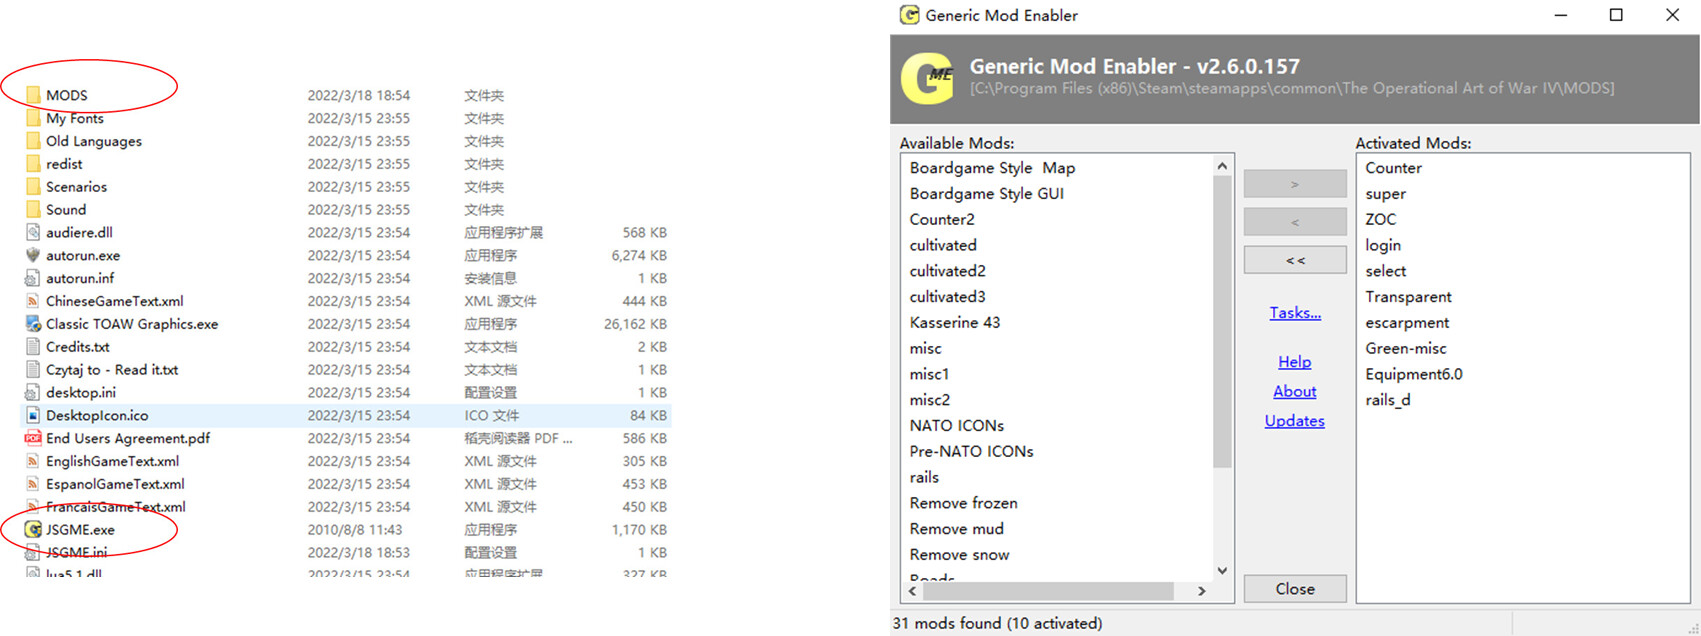The width and height of the screenshot is (1701, 636).
Task: Select the MODS folder icon
Action: [33, 95]
